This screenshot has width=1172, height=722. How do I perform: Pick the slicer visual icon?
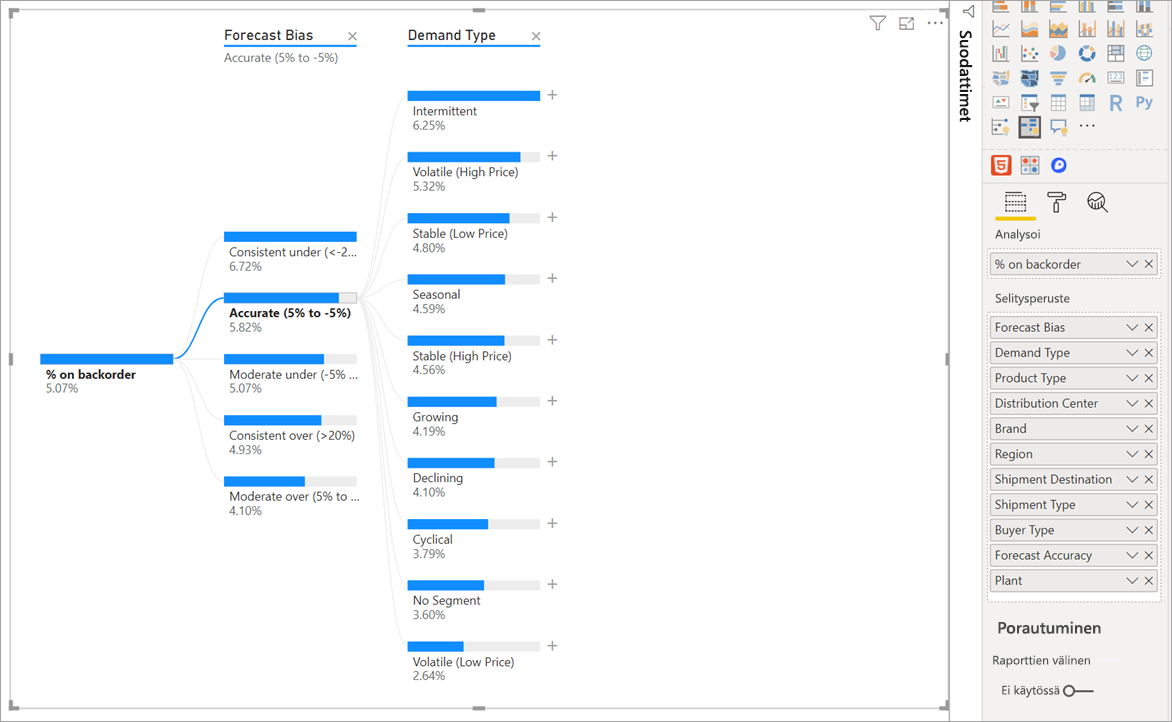pyautogui.click(x=1029, y=102)
